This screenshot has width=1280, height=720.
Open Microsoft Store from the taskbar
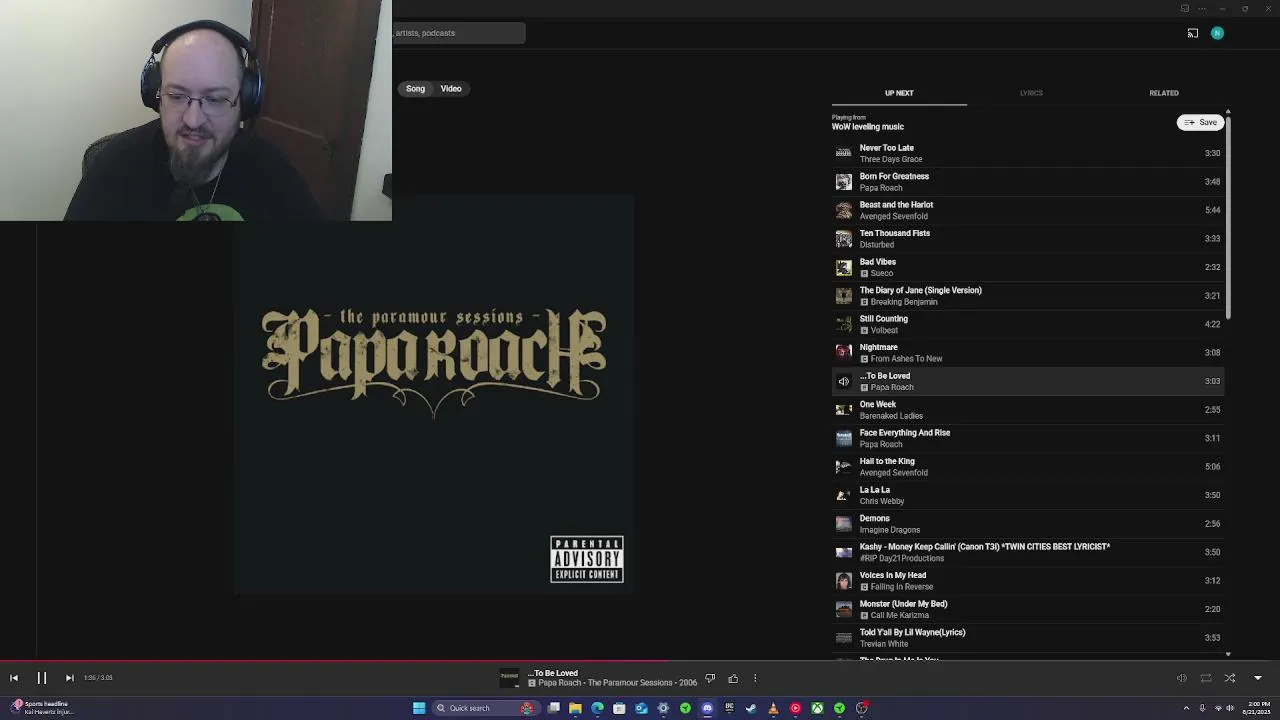tap(619, 708)
